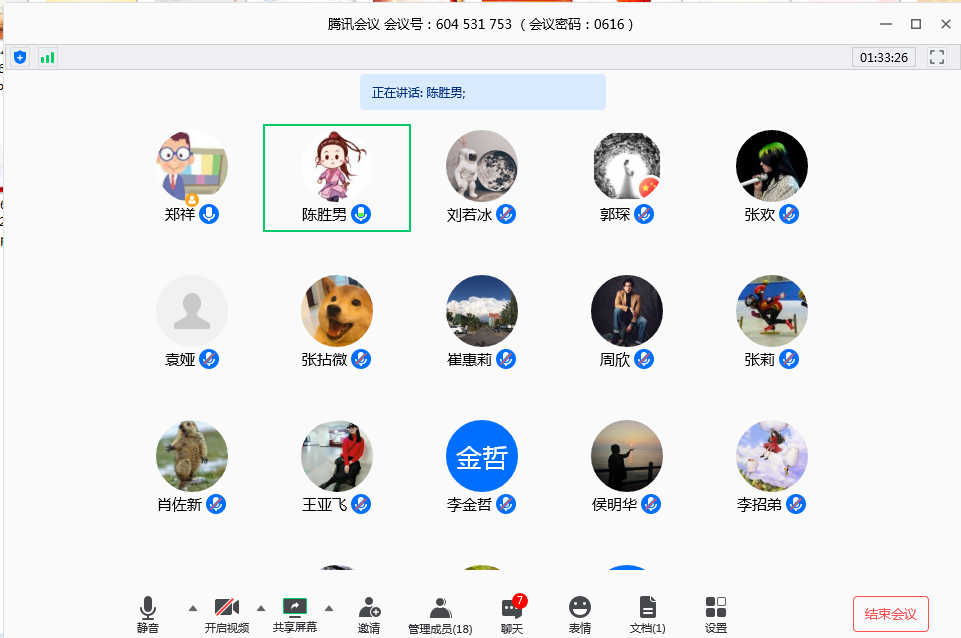
Task: Maximize the Tencent Meeting window
Action: click(916, 24)
